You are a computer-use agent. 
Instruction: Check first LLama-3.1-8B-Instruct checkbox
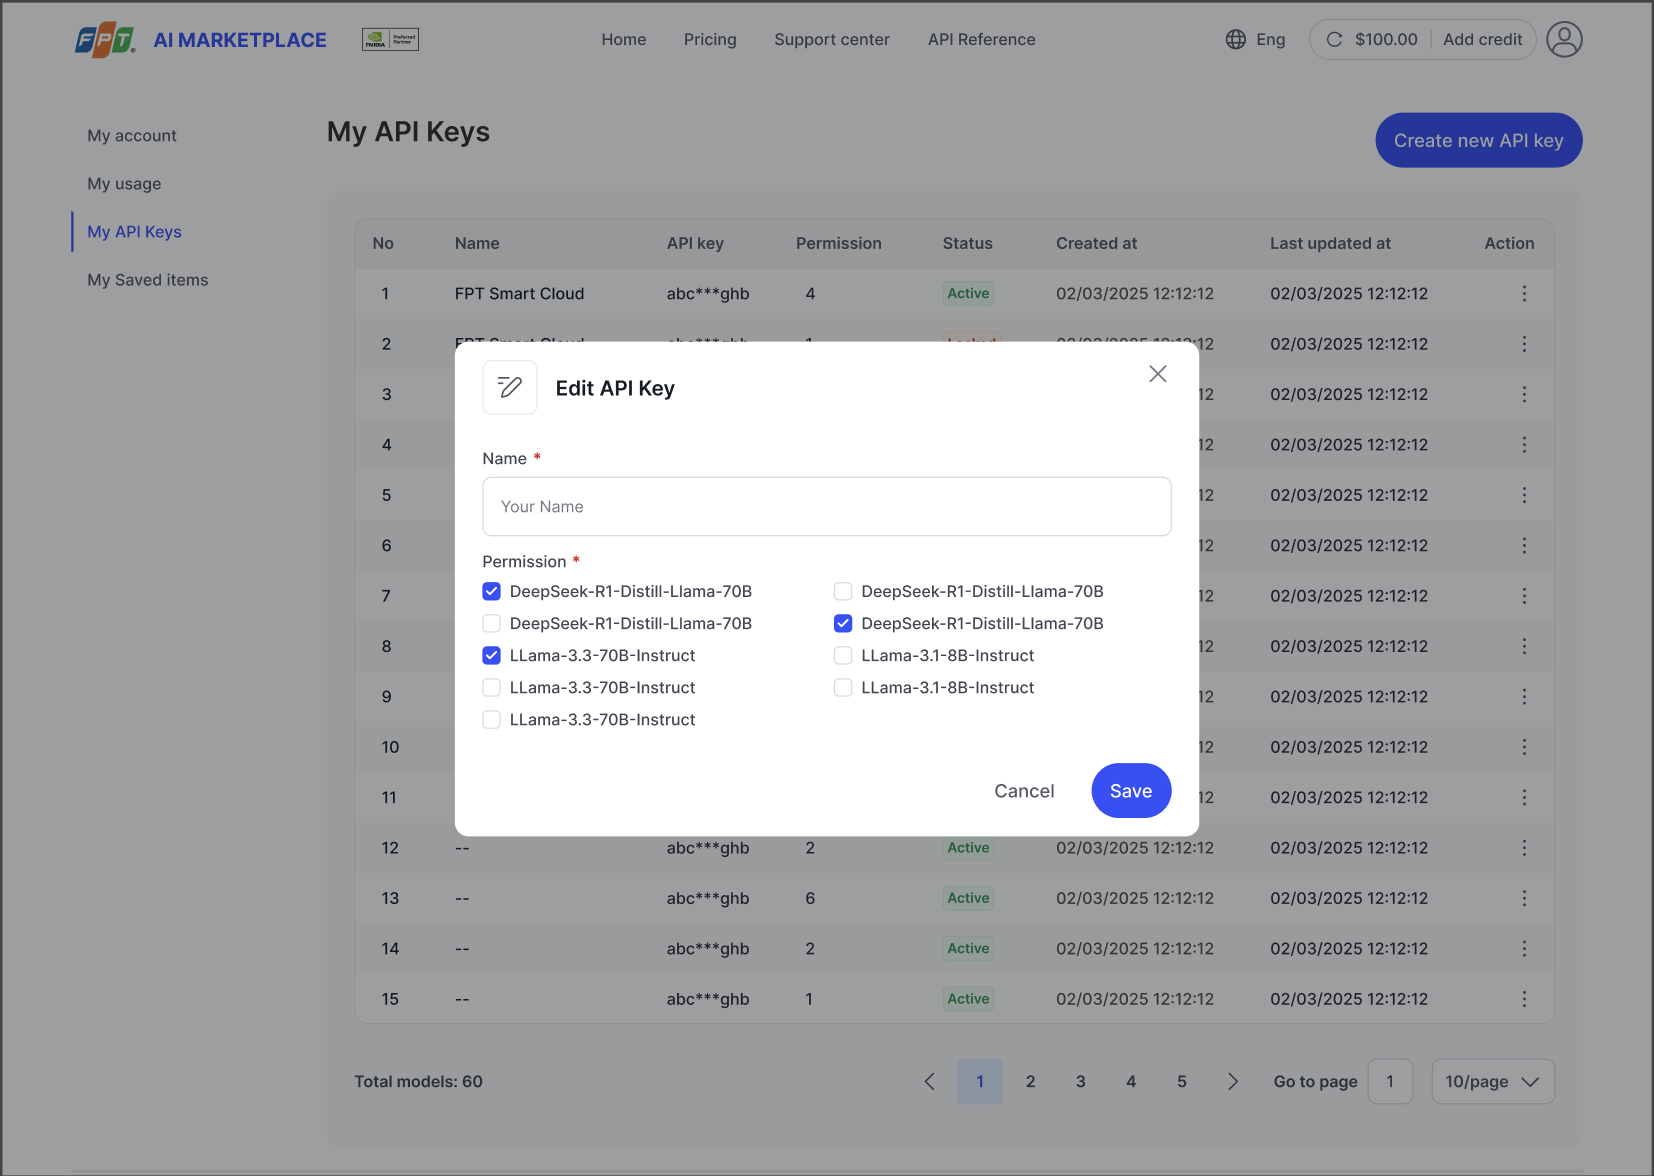843,656
